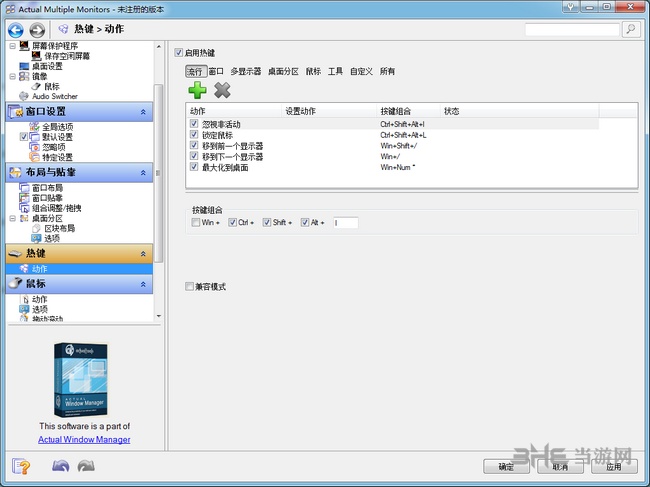Click the undo arrow icon at bottom
This screenshot has height=487, width=650.
click(61, 466)
